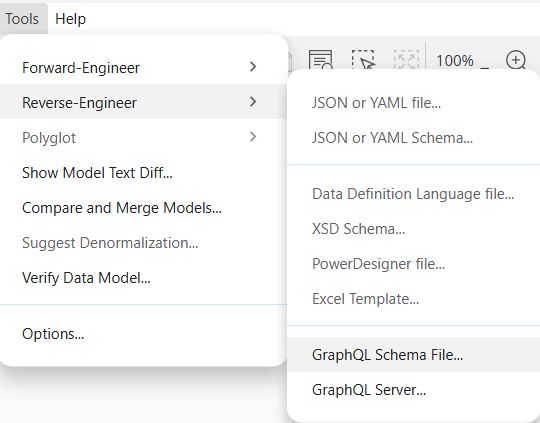Viewport: 540px width, 423px height.
Task: Select JSON or YAML Schema import
Action: [x=413, y=138]
